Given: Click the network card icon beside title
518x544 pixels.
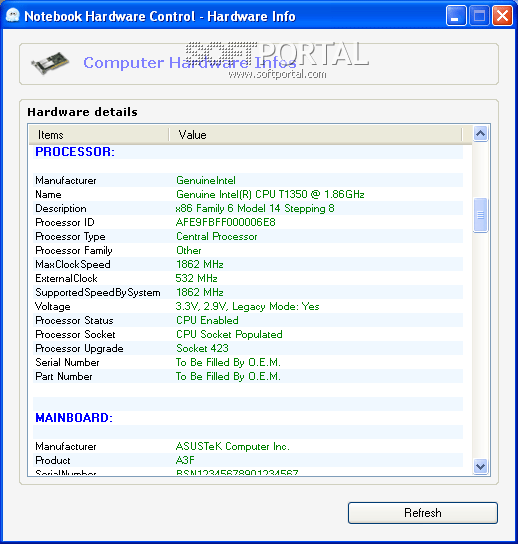Looking at the screenshot, I should click(x=50, y=63).
